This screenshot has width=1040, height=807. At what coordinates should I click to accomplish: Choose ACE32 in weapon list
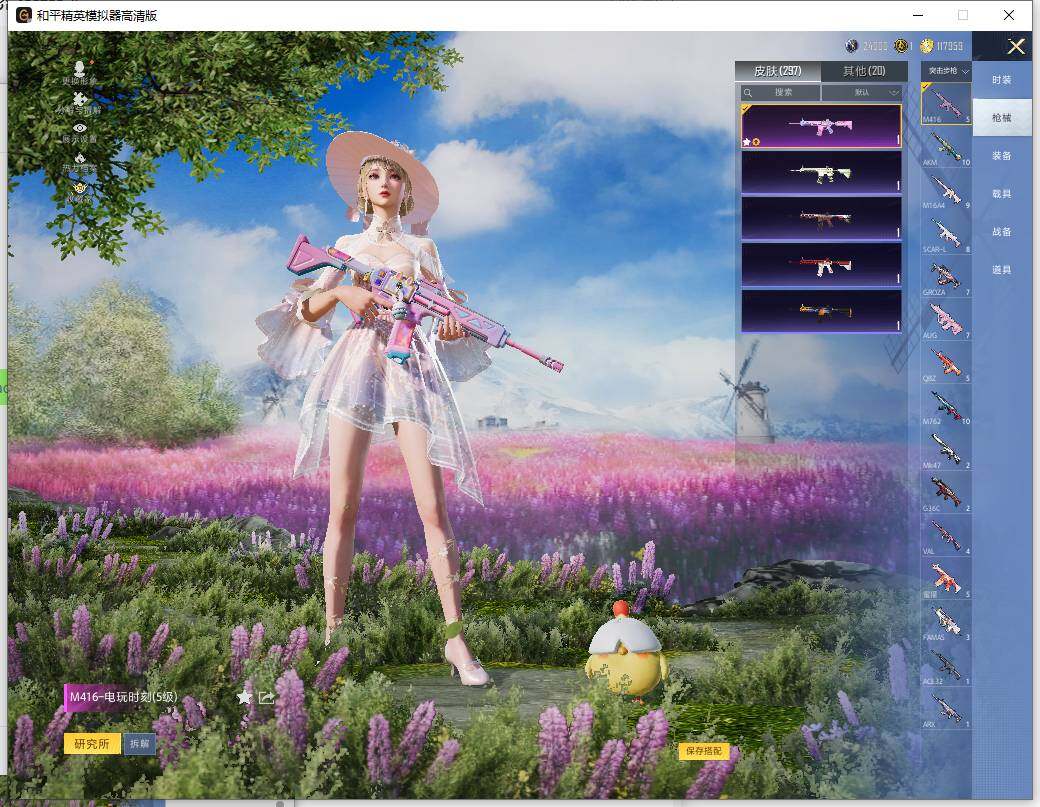point(946,666)
